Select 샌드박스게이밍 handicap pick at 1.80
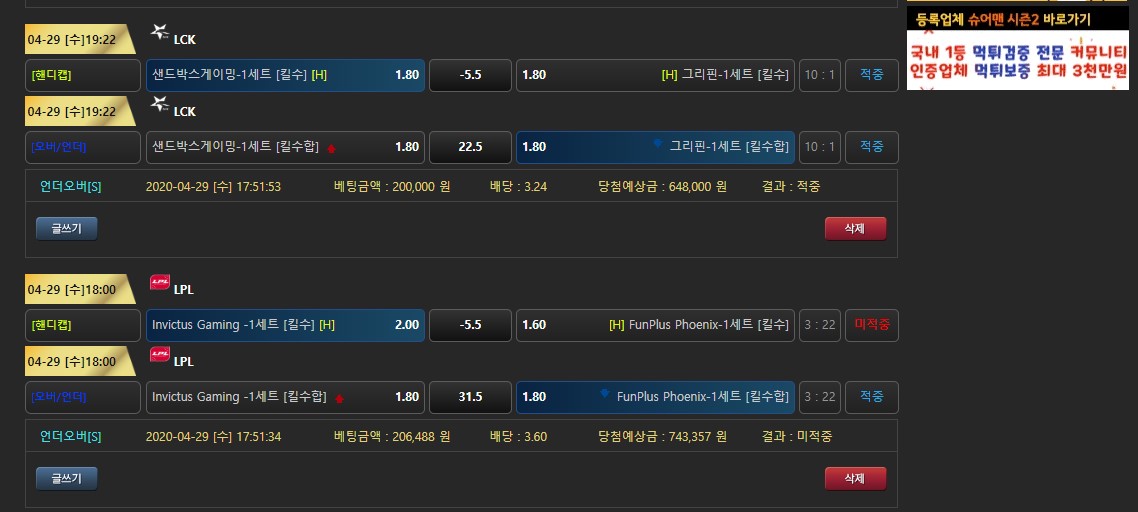 (285, 75)
